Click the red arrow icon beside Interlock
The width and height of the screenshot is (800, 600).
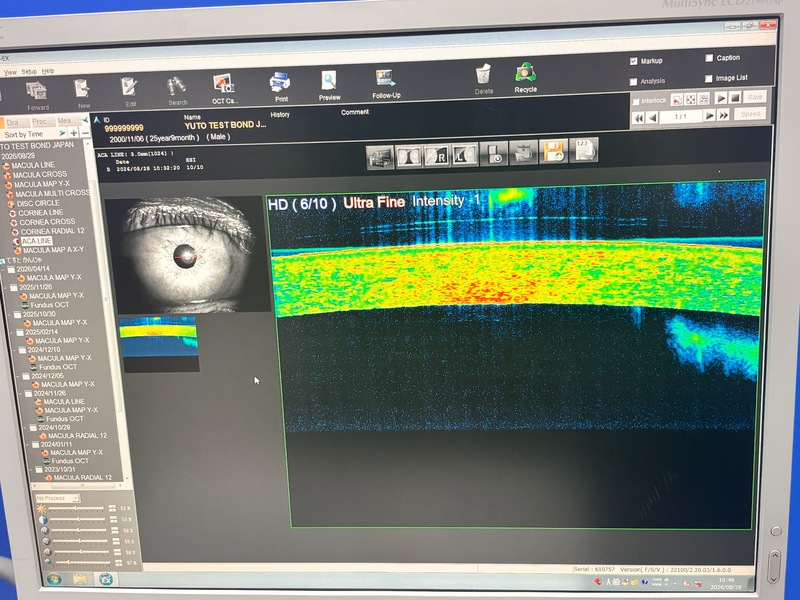point(677,100)
